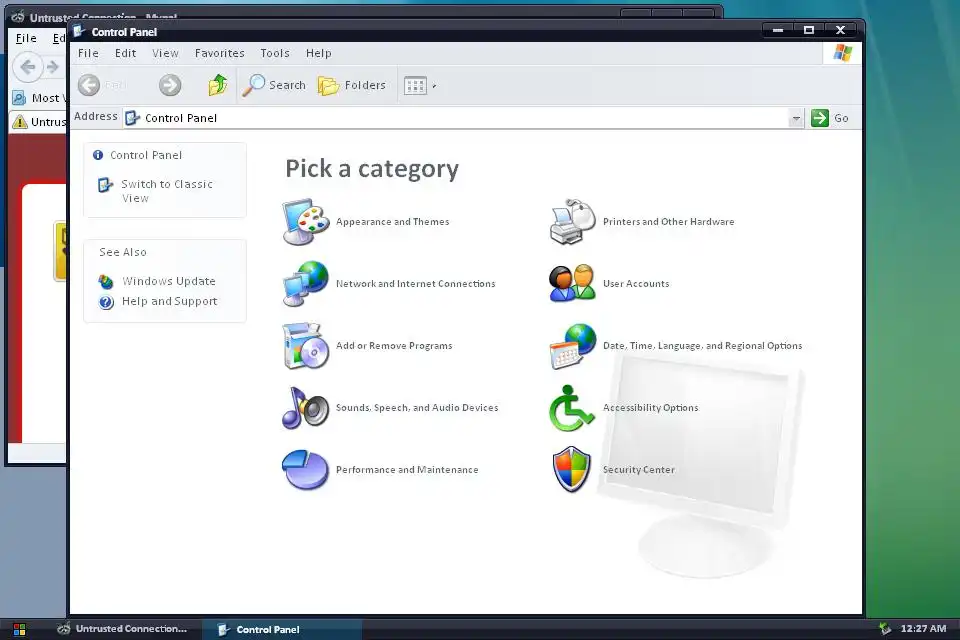The image size is (960, 640).
Task: Click the Accessibility Options label
Action: tap(650, 407)
